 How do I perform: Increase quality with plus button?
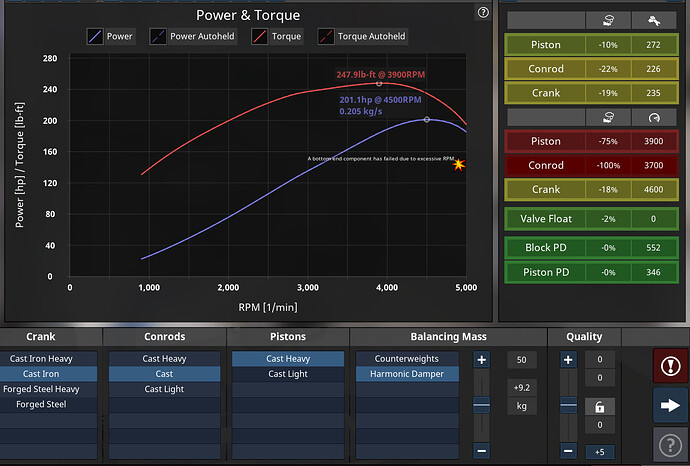tap(569, 359)
